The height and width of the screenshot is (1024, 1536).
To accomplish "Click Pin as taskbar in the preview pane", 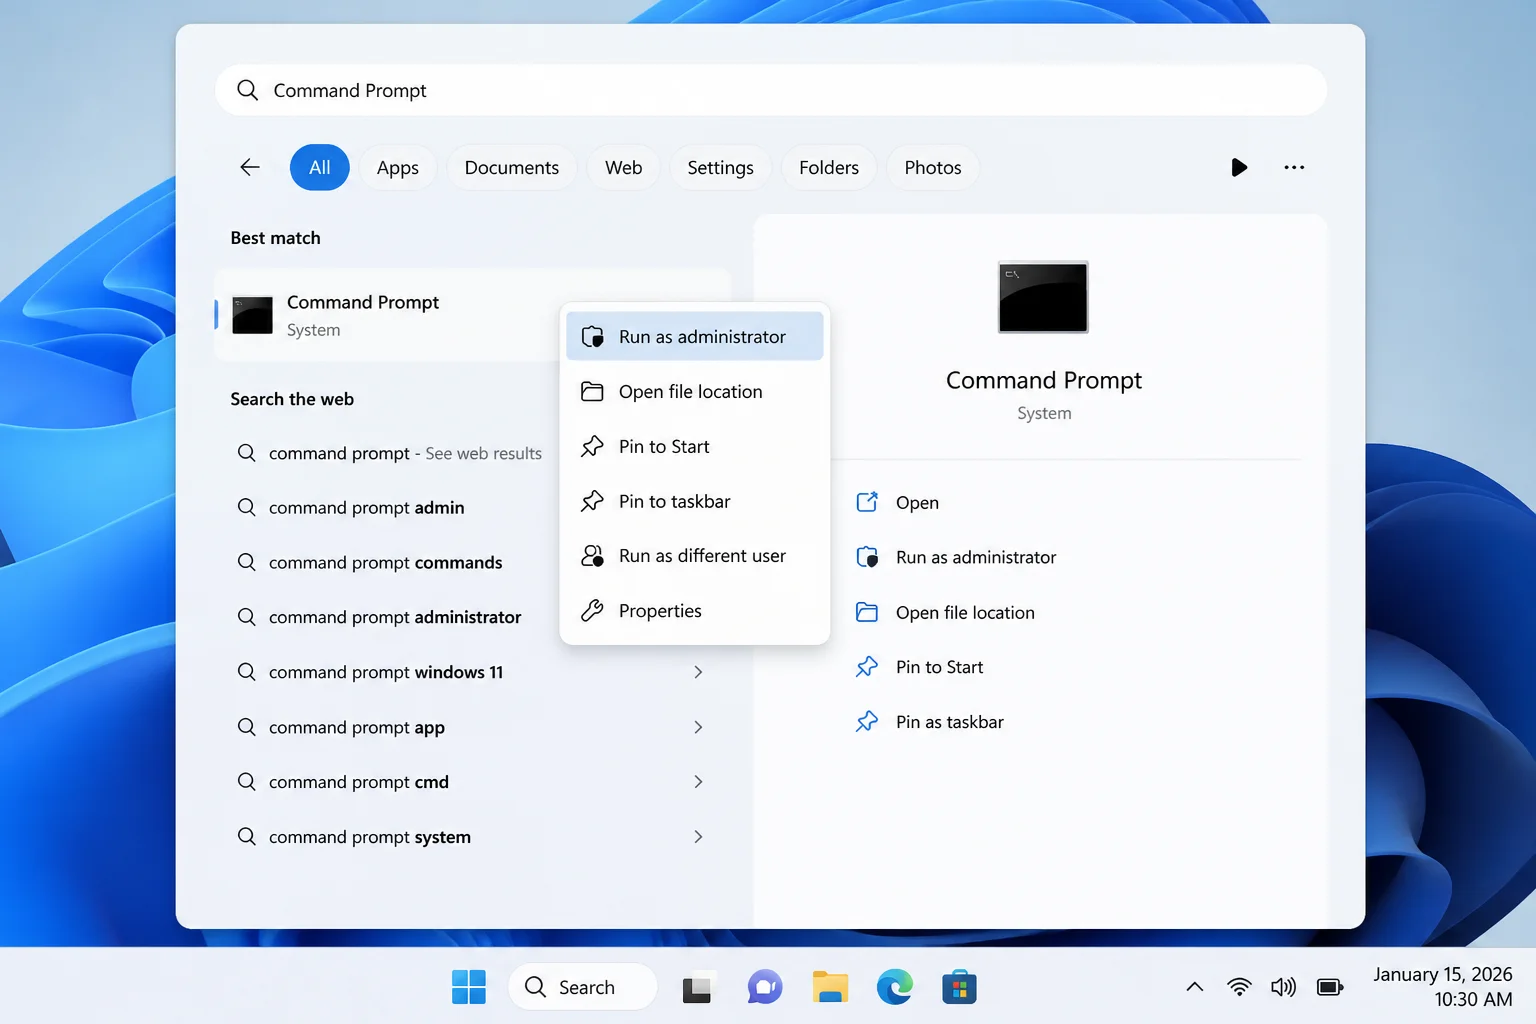I will 949,721.
